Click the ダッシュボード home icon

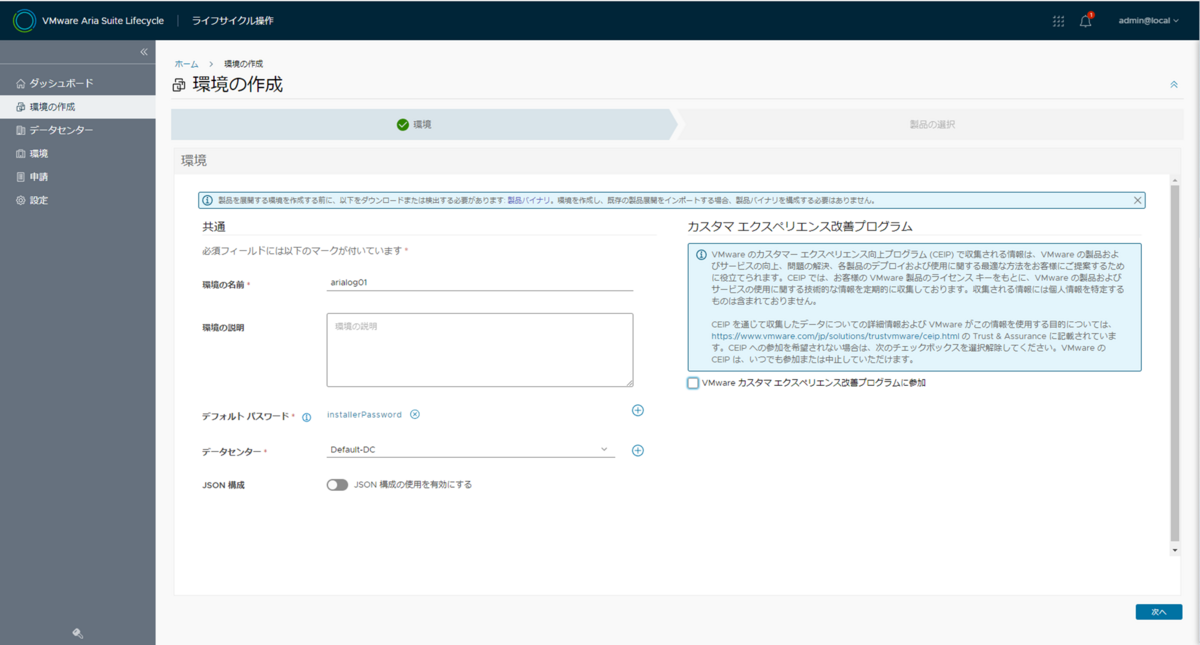pyautogui.click(x=20, y=83)
